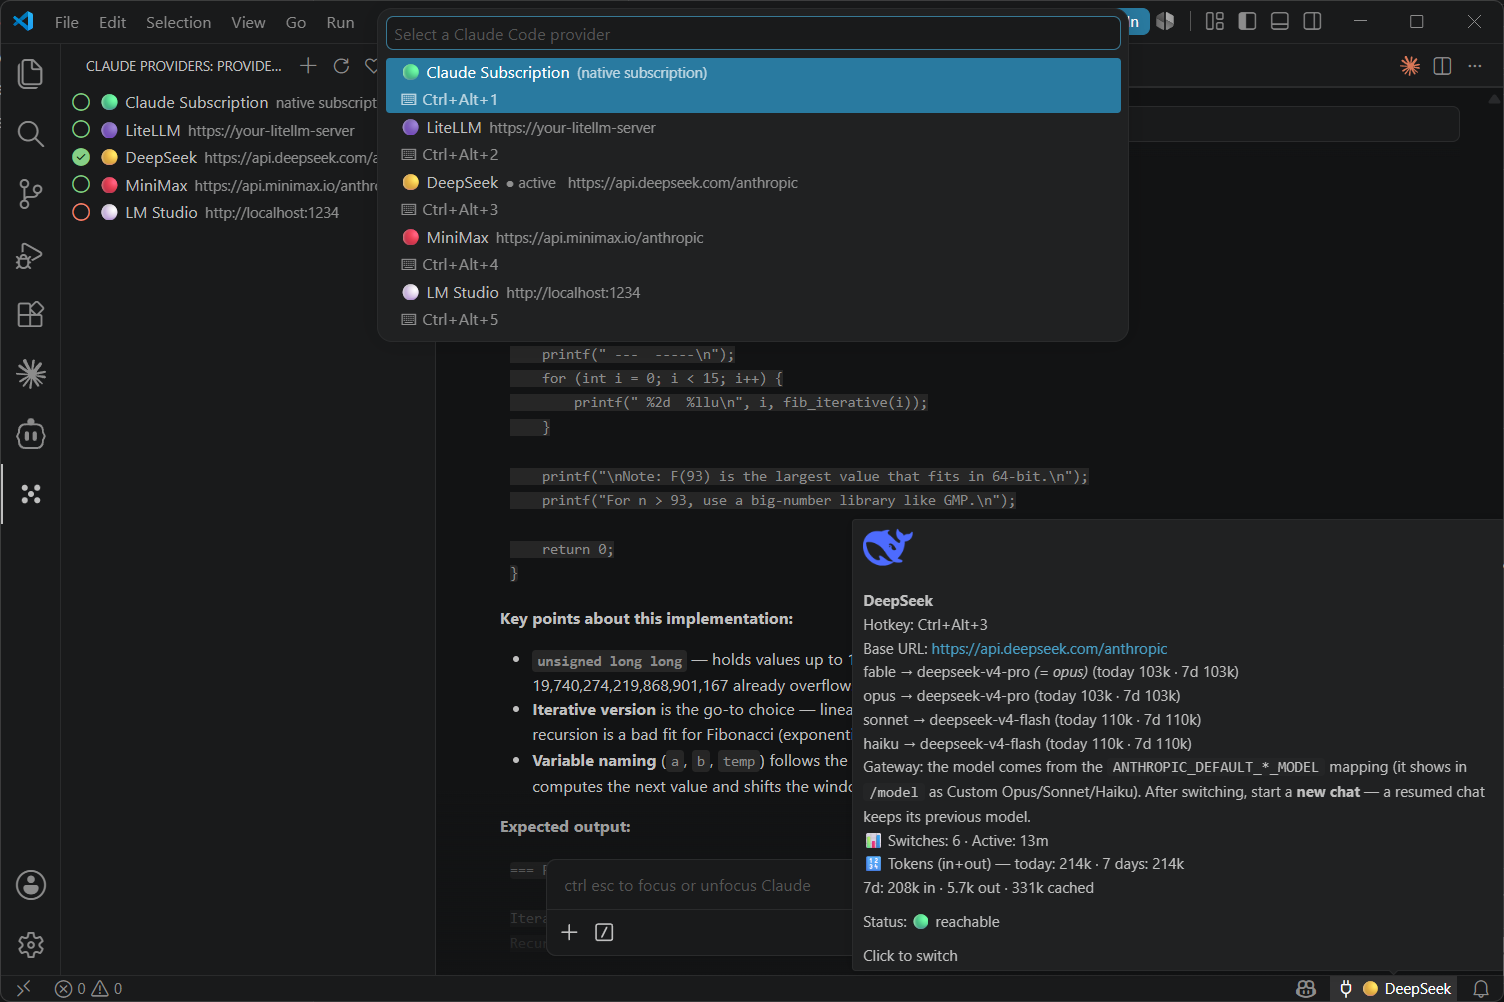Open the robot-face chat view icon
Image resolution: width=1504 pixels, height=1002 pixels.
(31, 434)
